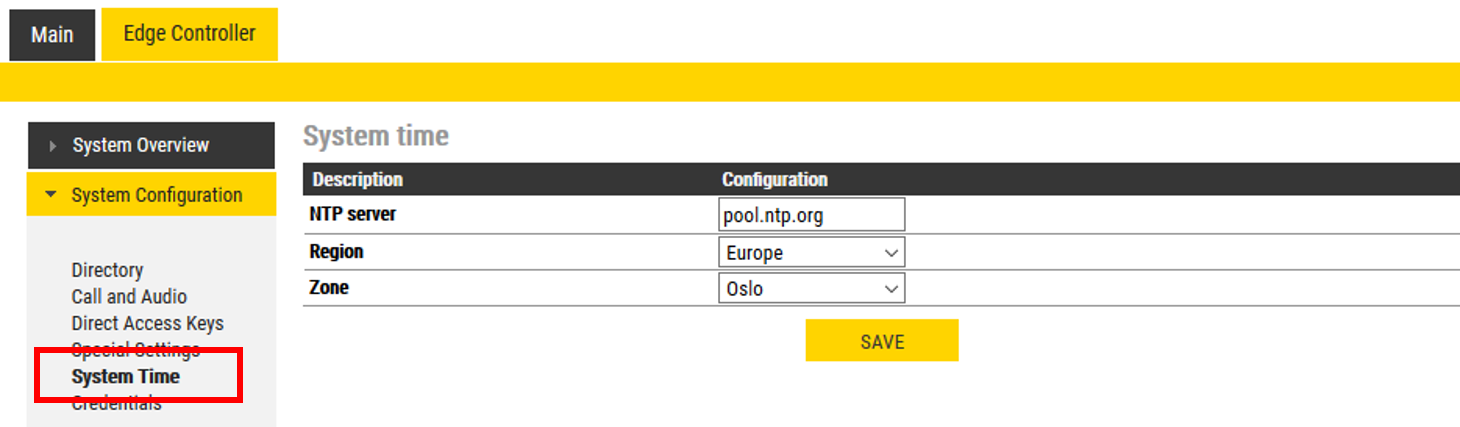Screen dimensions: 1460x427
Task: Go to Directory settings
Action: coord(107,270)
